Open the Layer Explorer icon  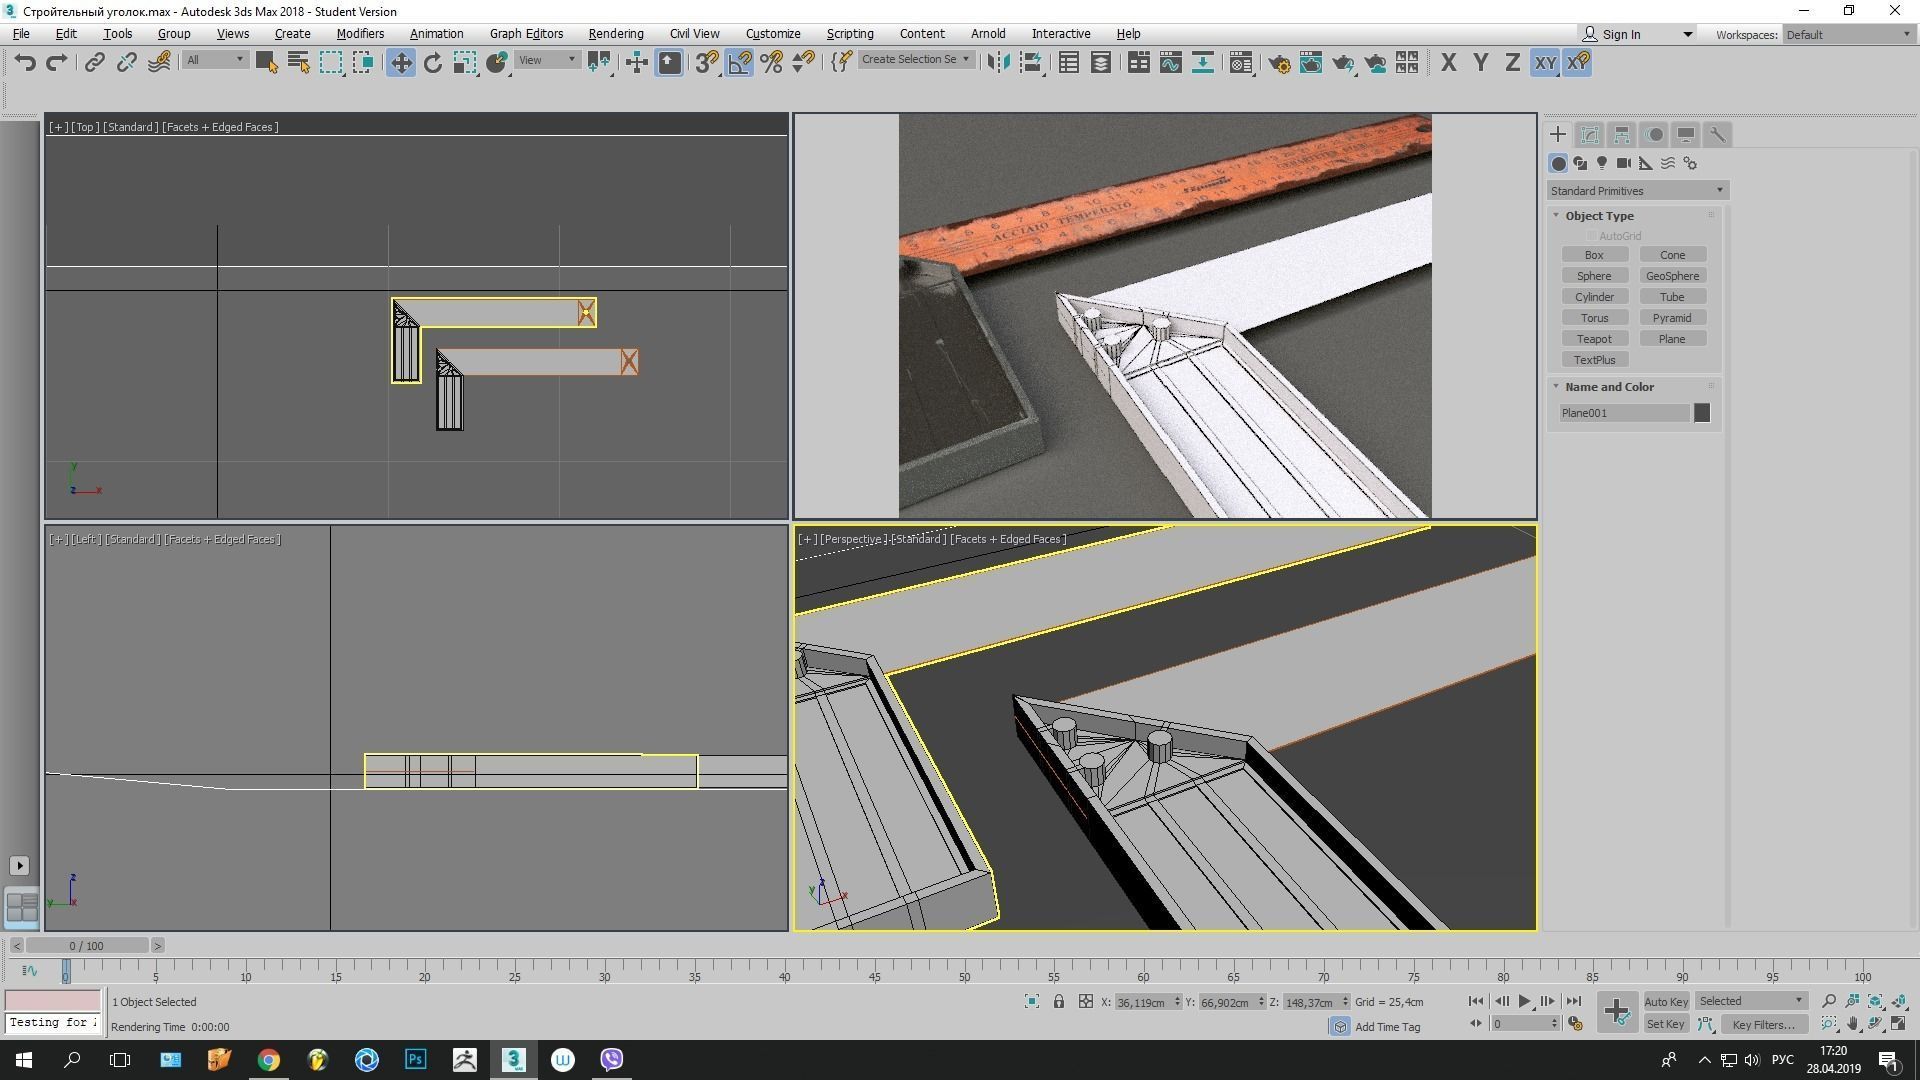1101,63
